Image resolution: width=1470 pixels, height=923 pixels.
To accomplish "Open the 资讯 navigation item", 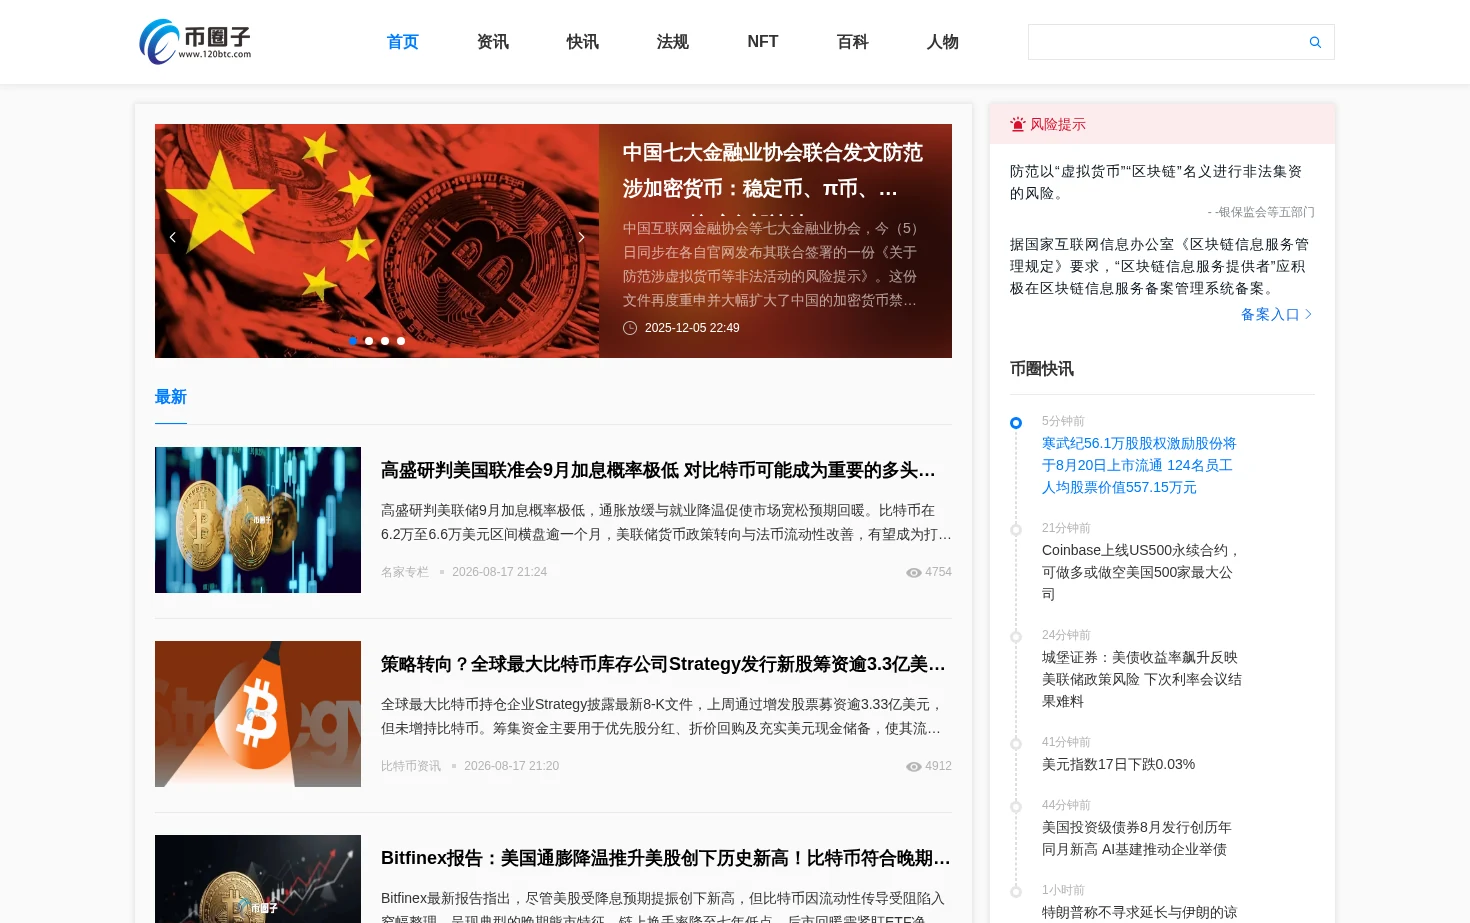I will pos(493,42).
